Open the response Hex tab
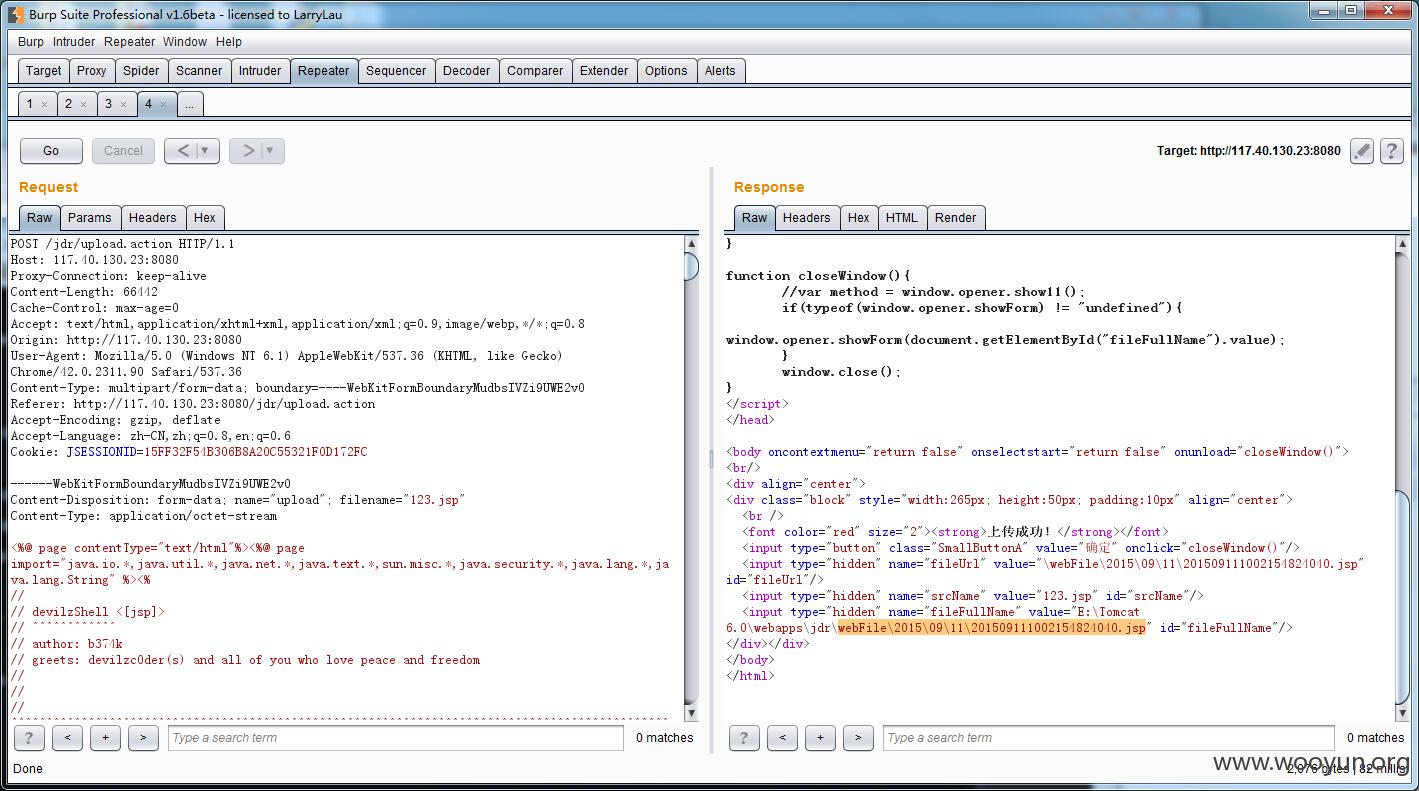Viewport: 1419px width, 791px height. click(859, 218)
